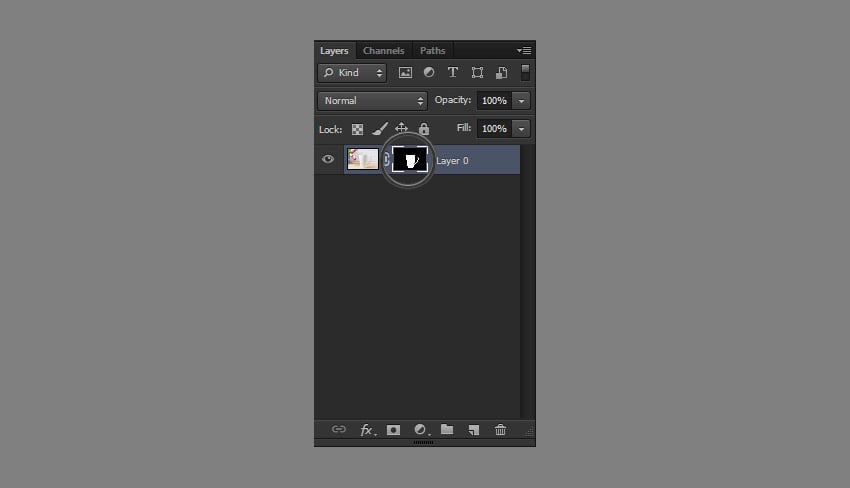Select Layer 0 image thumbnail
The width and height of the screenshot is (850, 488).
[x=363, y=159]
